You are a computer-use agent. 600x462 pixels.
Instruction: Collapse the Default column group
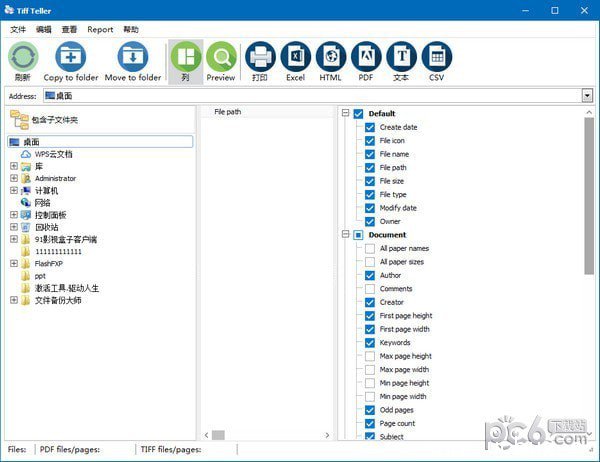pos(346,114)
